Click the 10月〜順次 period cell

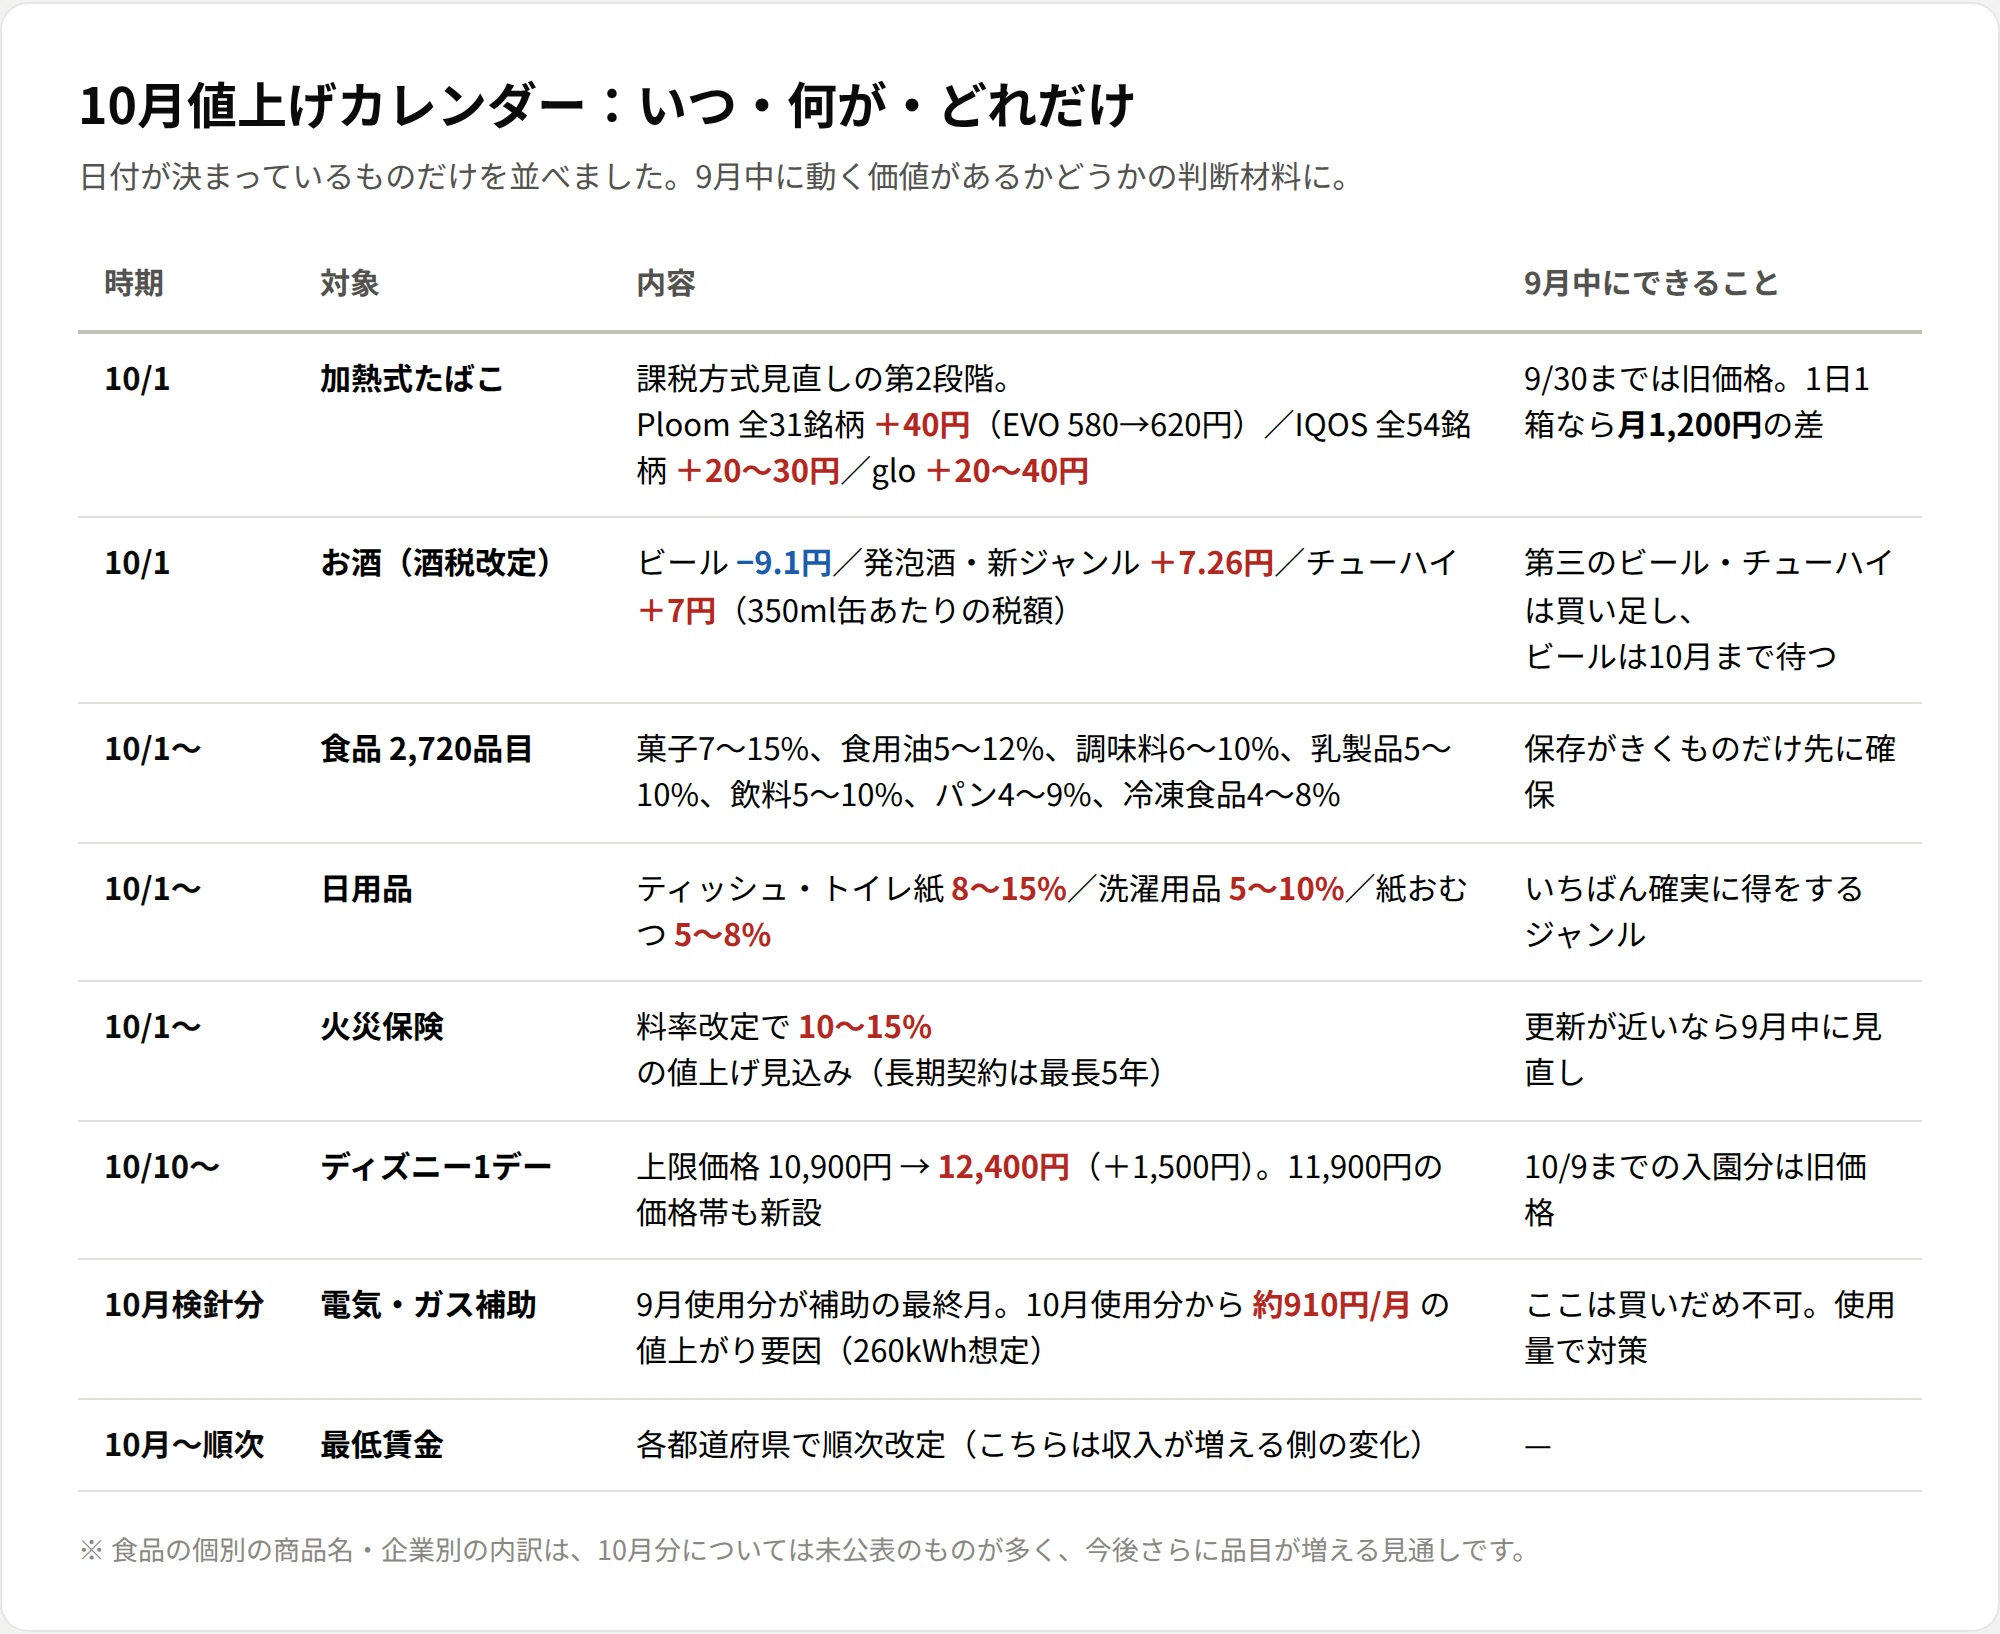(184, 1445)
